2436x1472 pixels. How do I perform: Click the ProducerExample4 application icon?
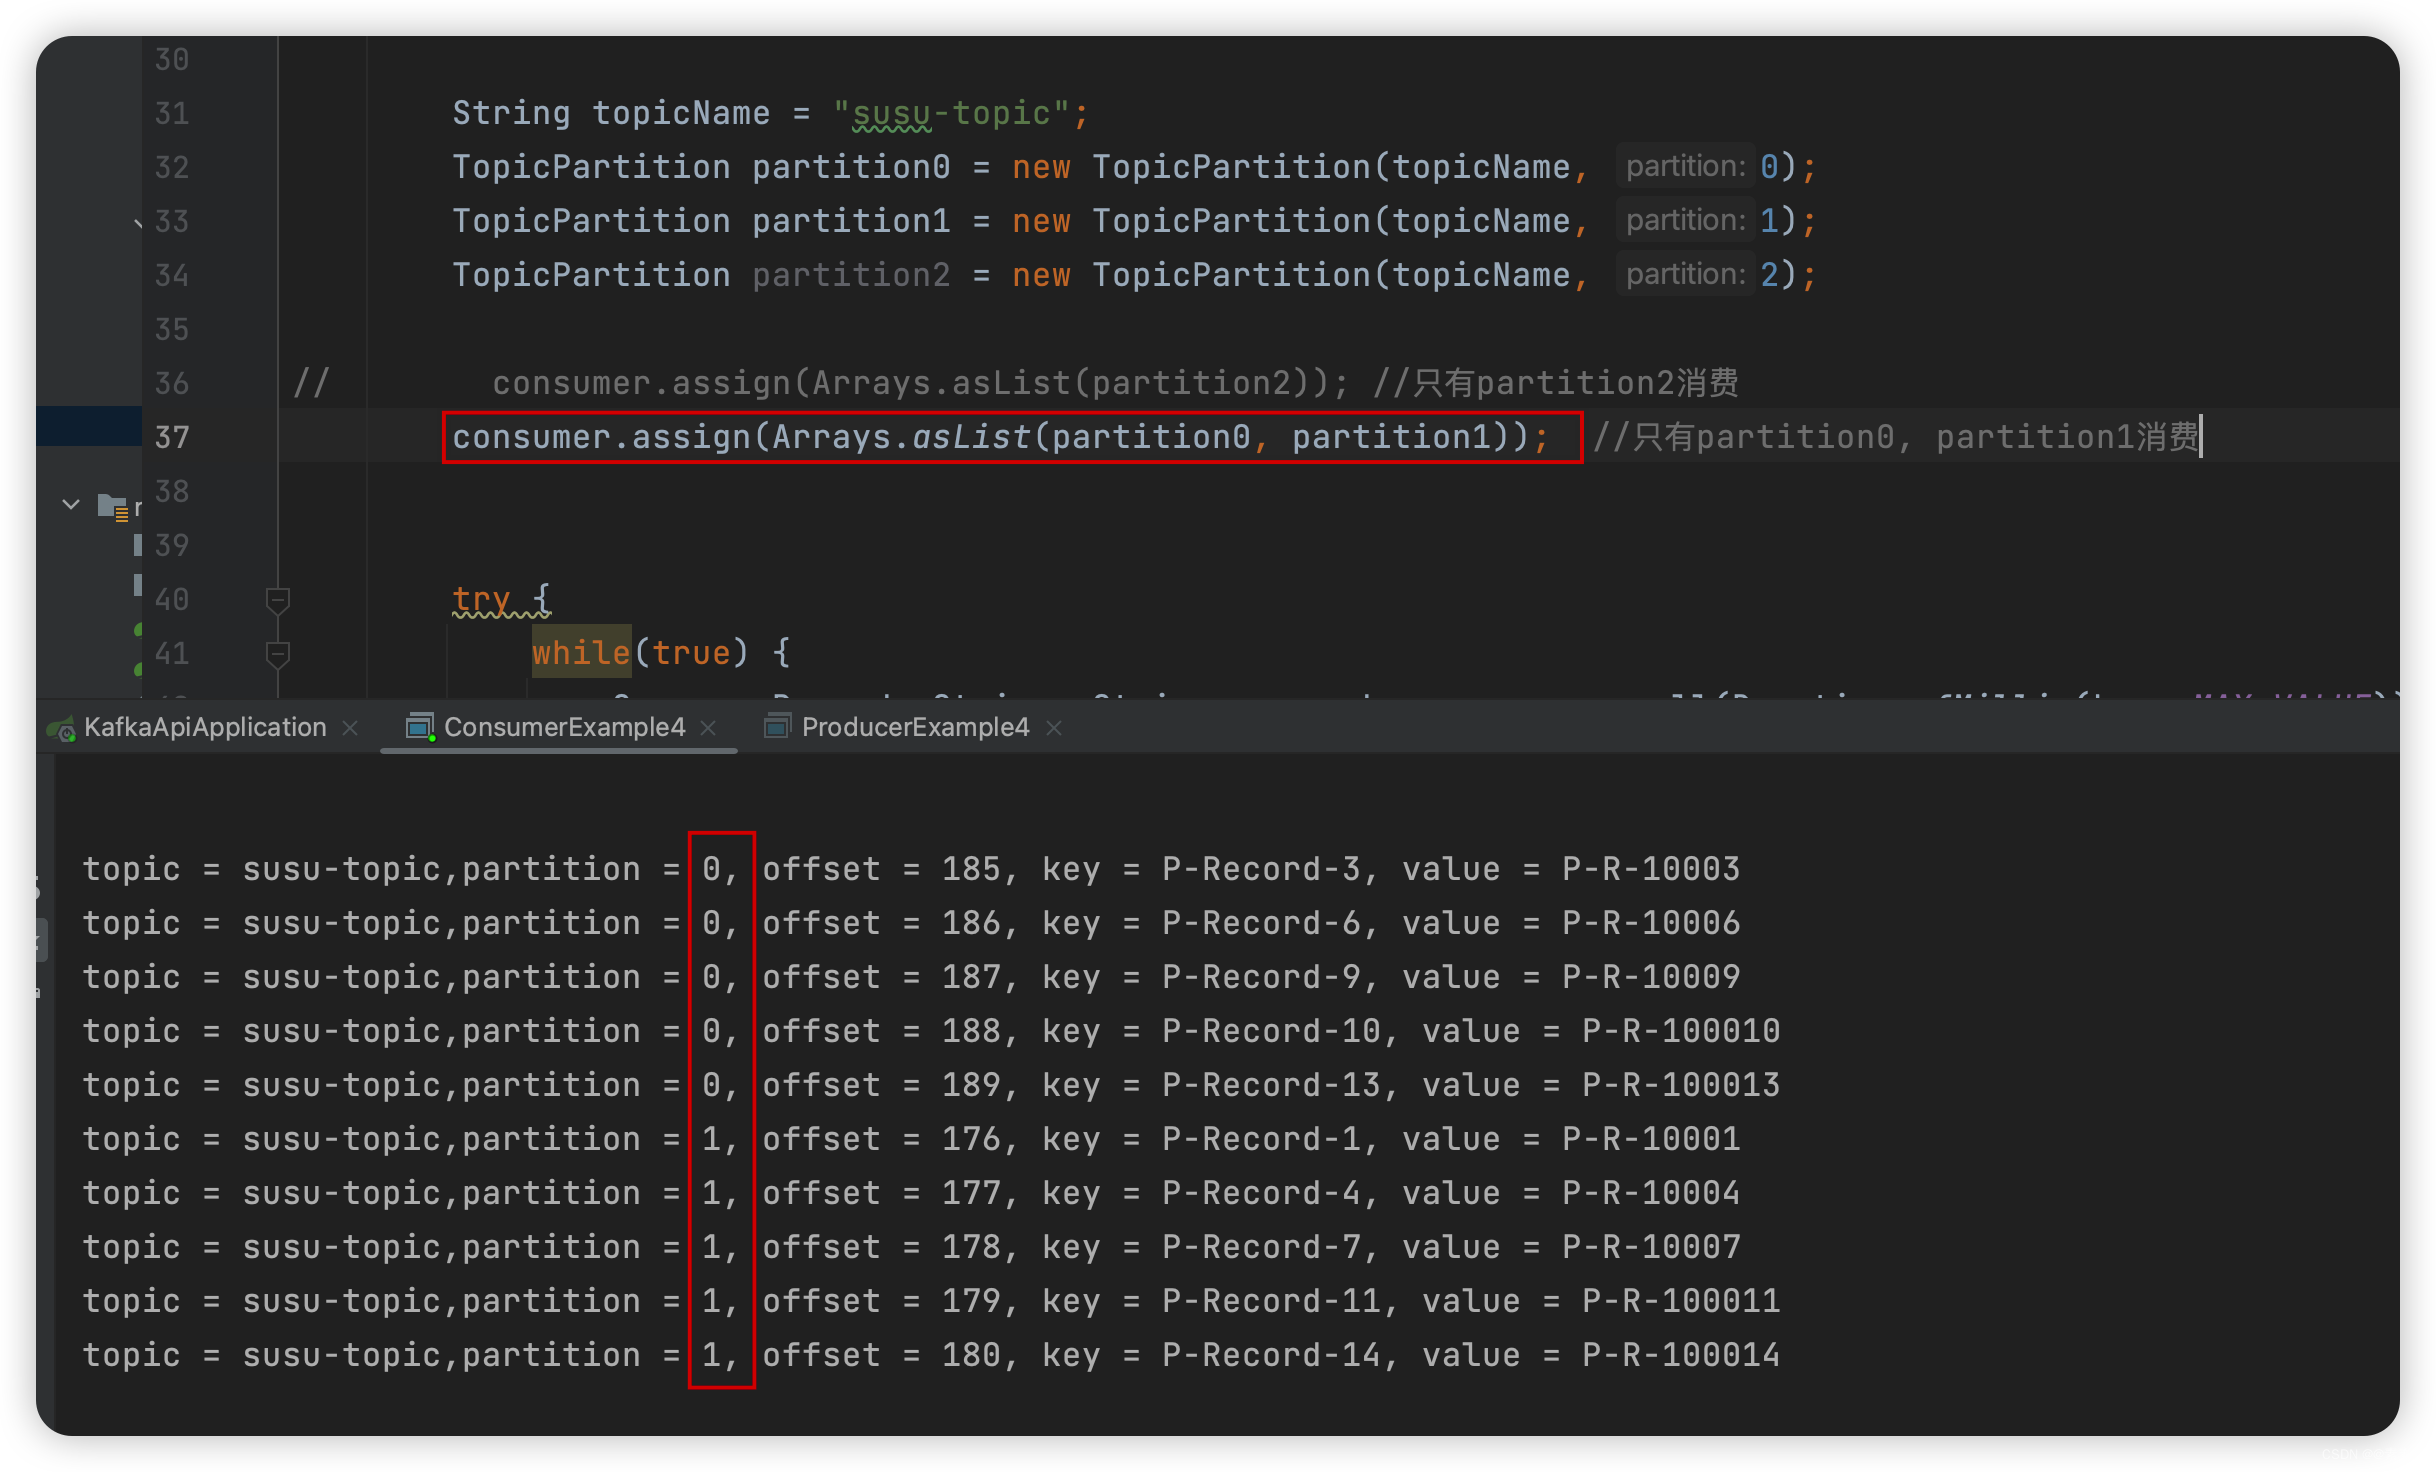777,727
